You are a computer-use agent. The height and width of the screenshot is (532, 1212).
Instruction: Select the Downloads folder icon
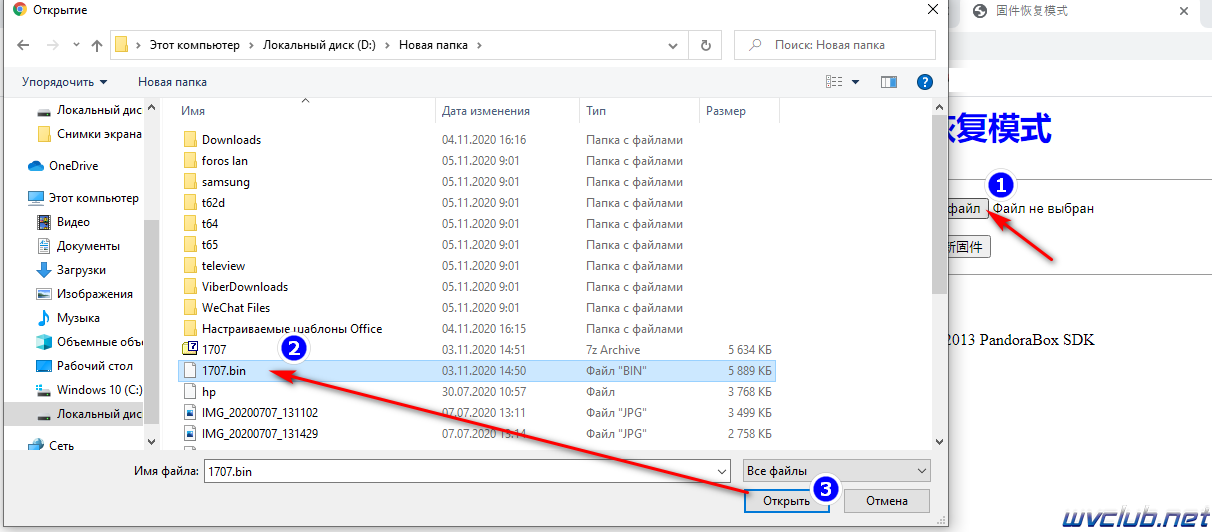click(x=191, y=140)
